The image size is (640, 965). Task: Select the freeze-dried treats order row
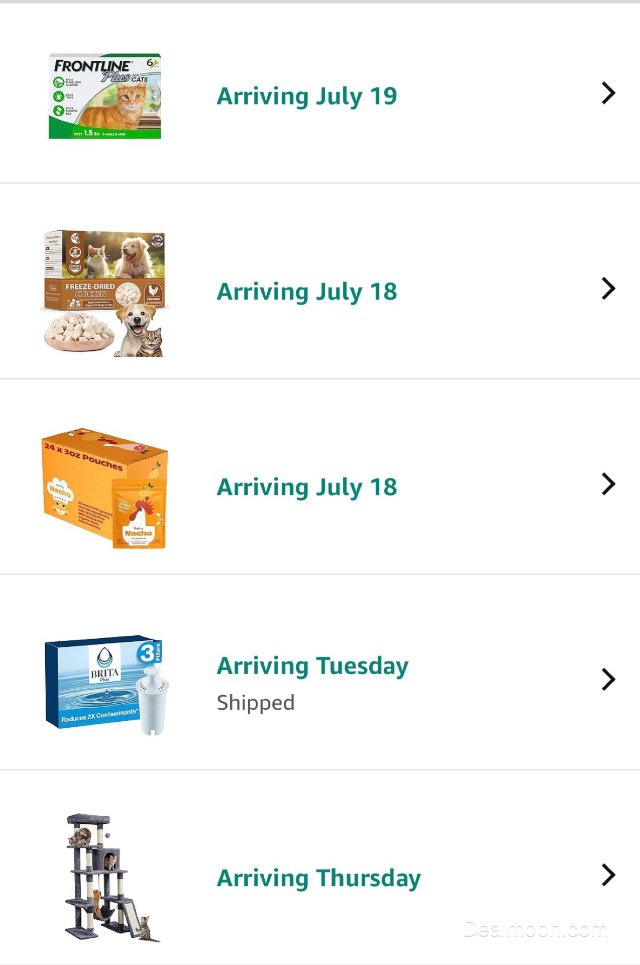pyautogui.click(x=320, y=289)
